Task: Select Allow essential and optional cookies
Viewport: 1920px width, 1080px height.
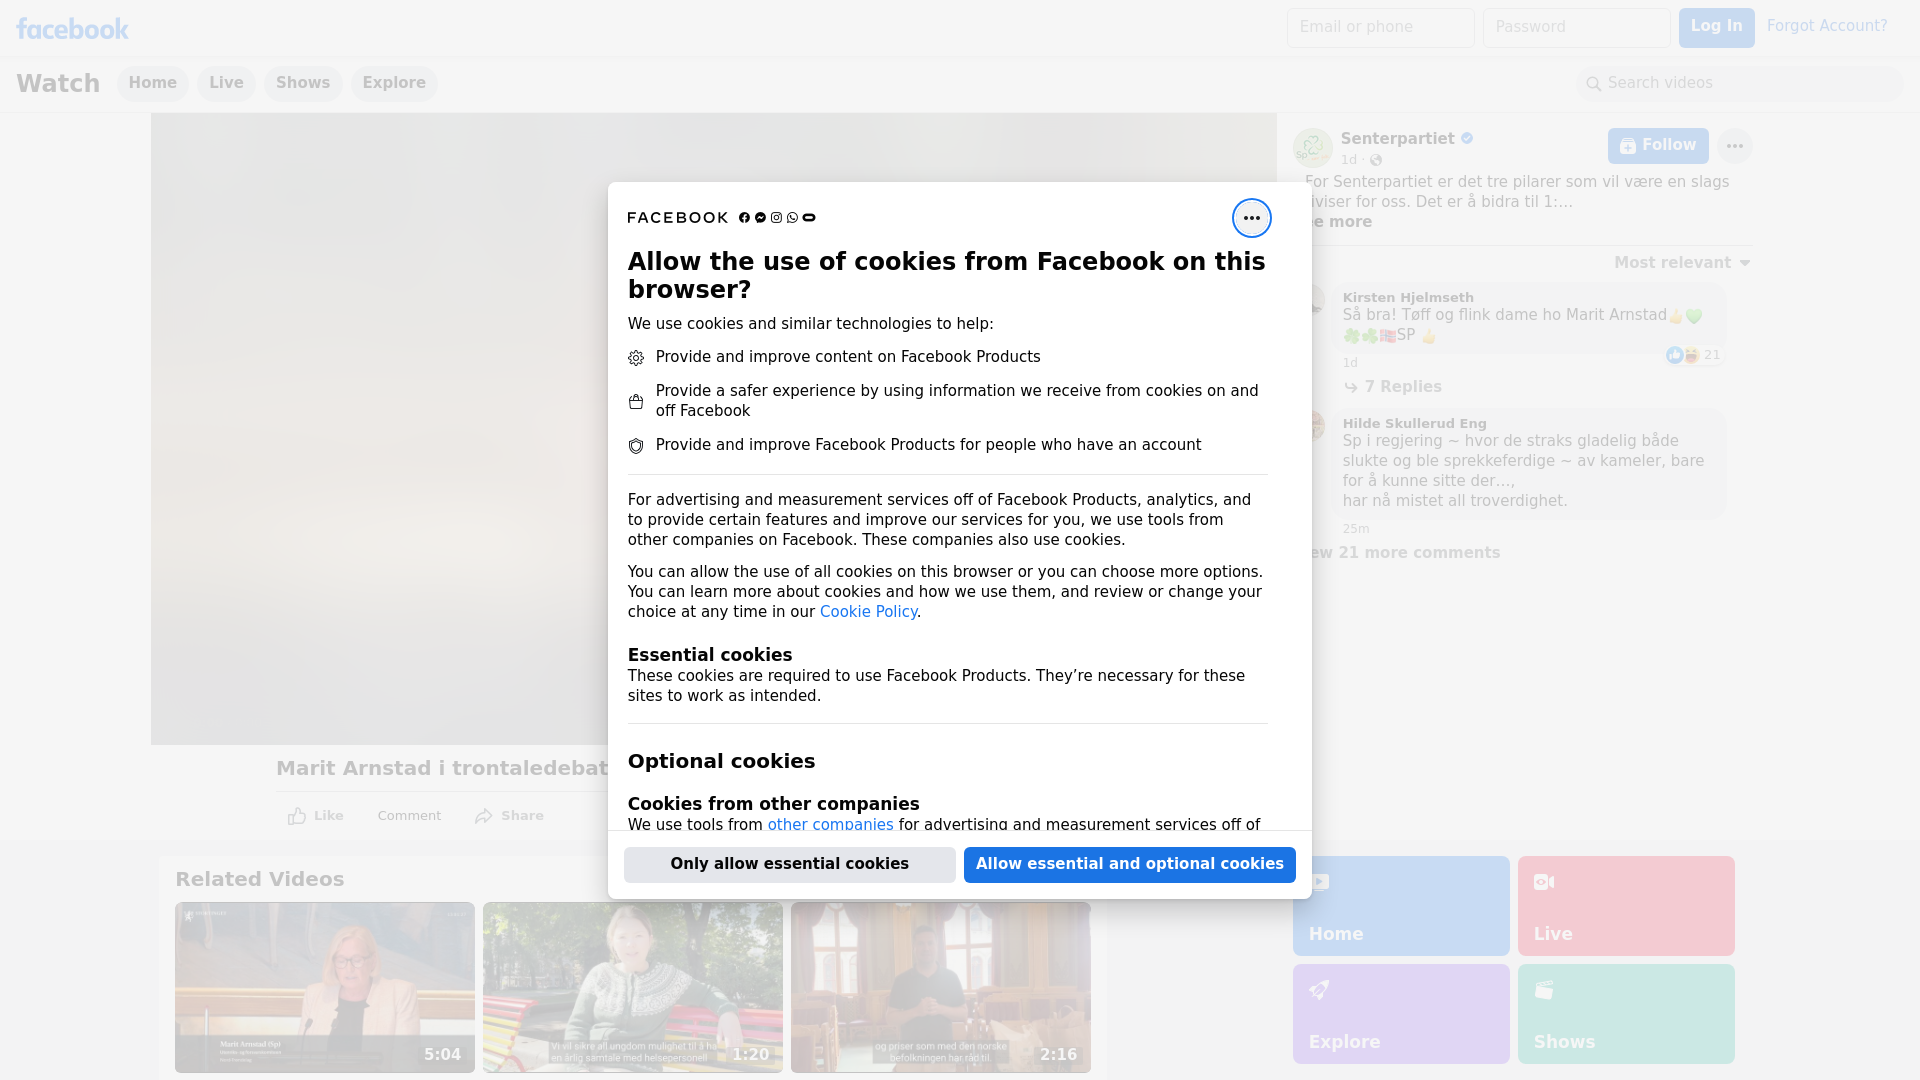Action: (x=1130, y=865)
